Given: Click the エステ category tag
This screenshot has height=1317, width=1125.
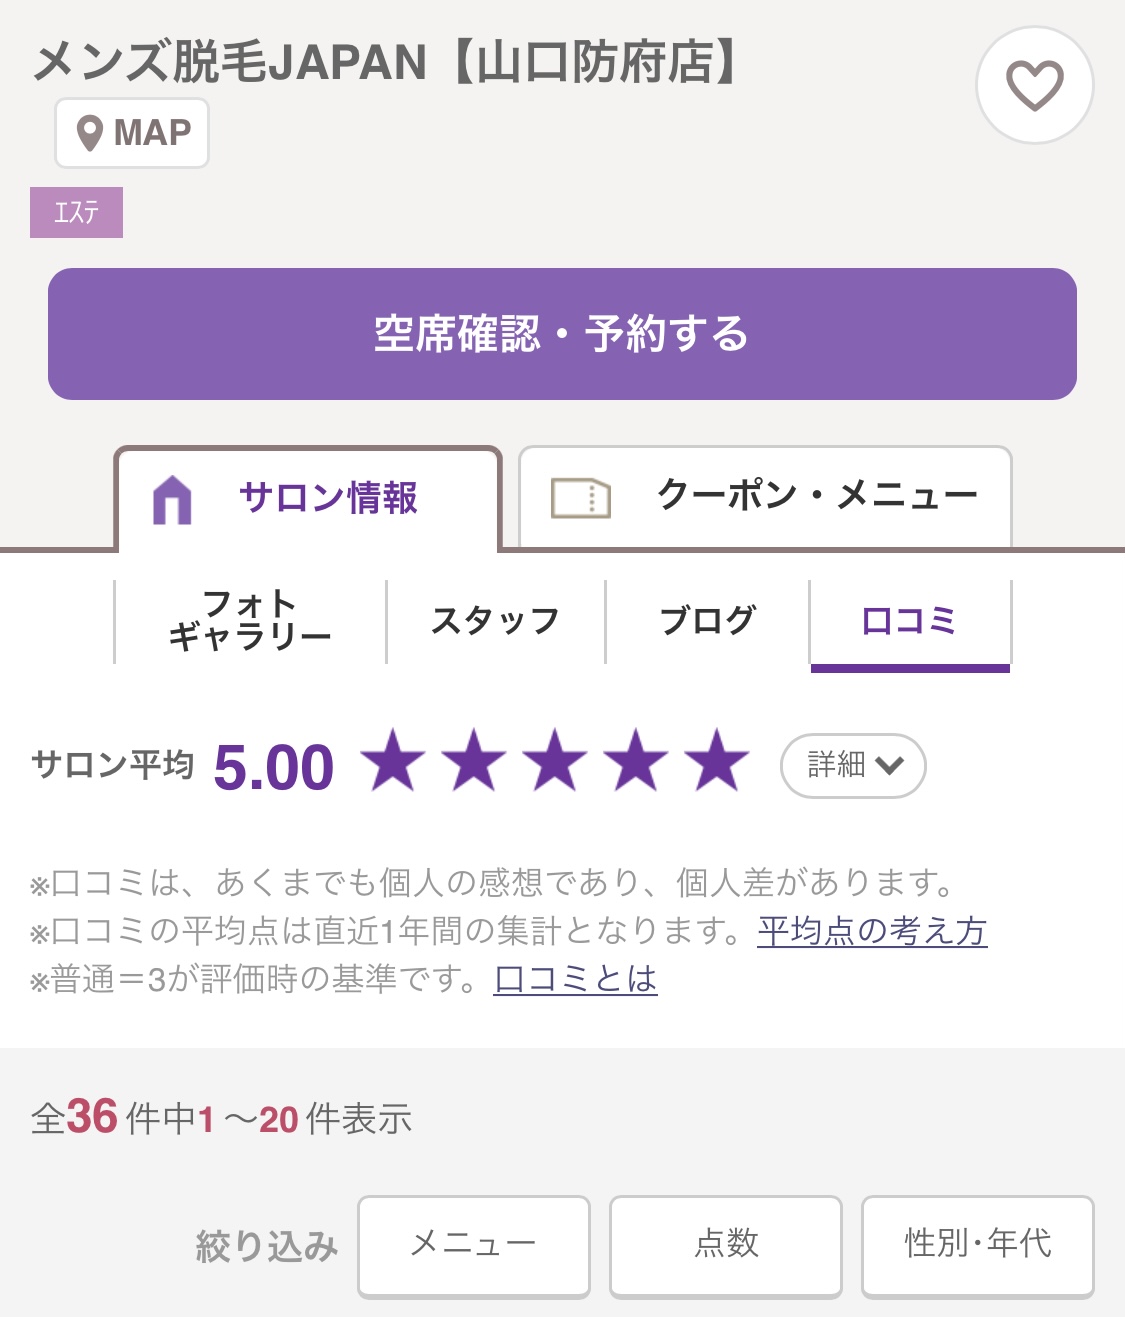Looking at the screenshot, I should coord(77,213).
